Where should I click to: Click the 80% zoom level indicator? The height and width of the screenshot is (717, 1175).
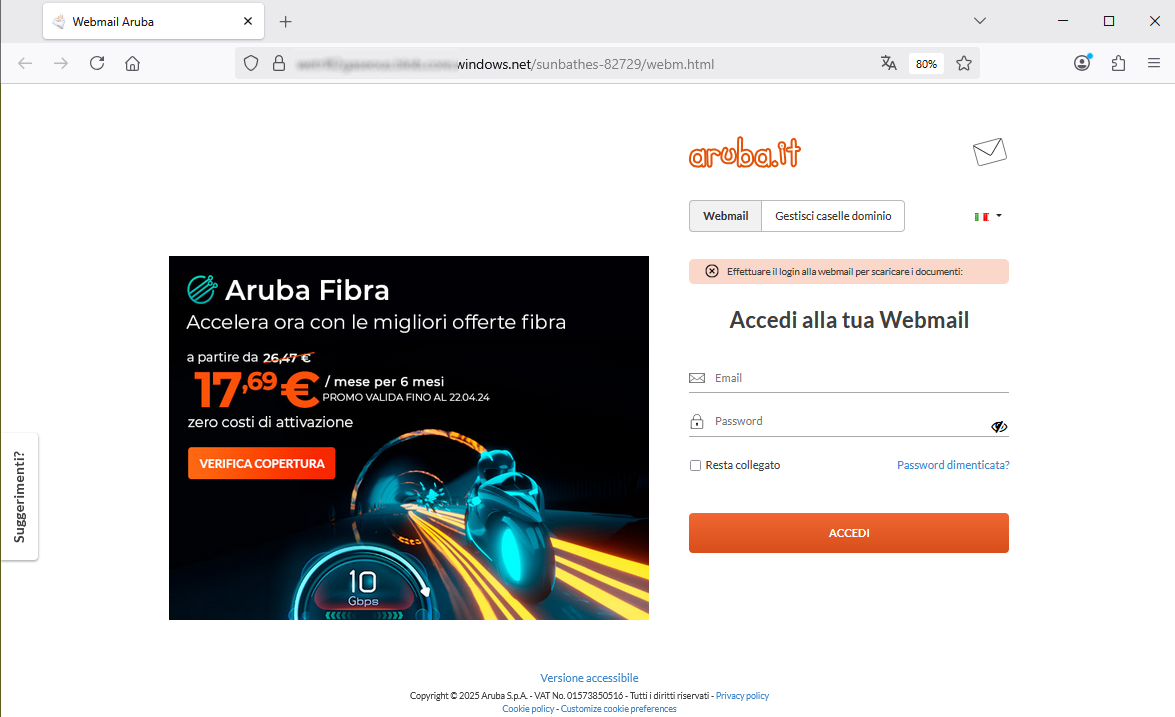pos(926,64)
